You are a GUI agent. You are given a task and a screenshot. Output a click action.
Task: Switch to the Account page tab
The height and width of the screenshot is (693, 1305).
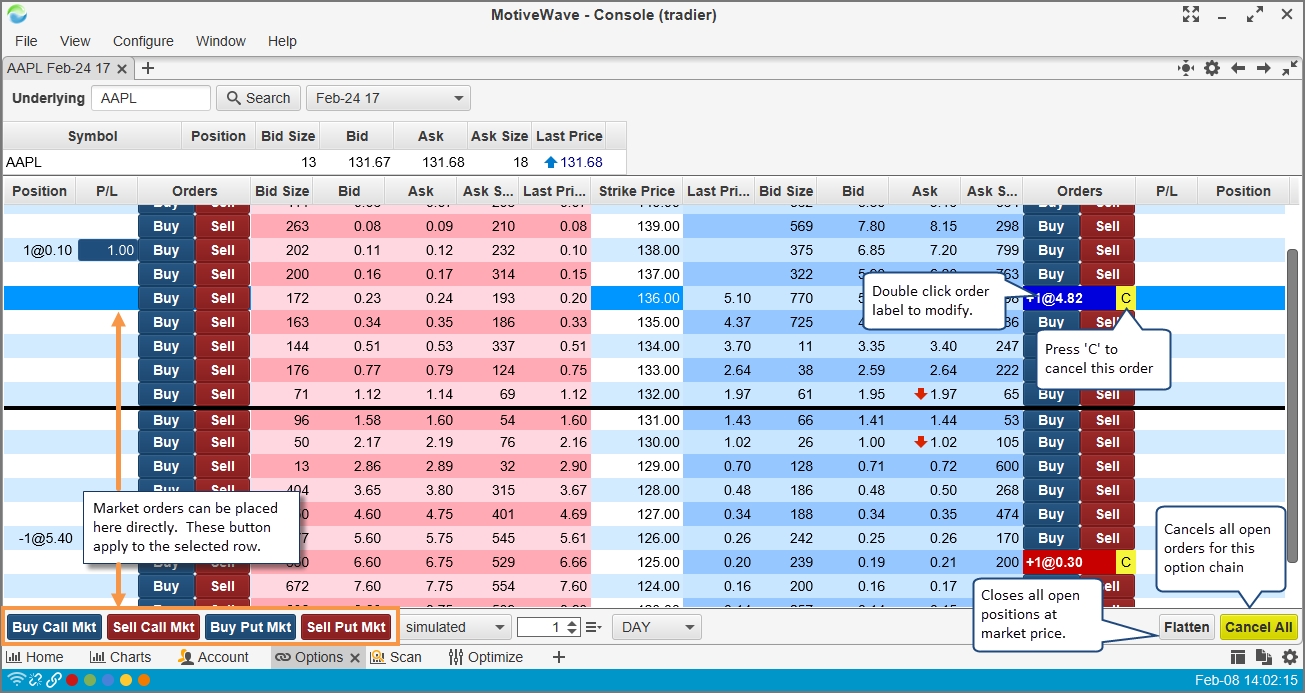(x=213, y=657)
